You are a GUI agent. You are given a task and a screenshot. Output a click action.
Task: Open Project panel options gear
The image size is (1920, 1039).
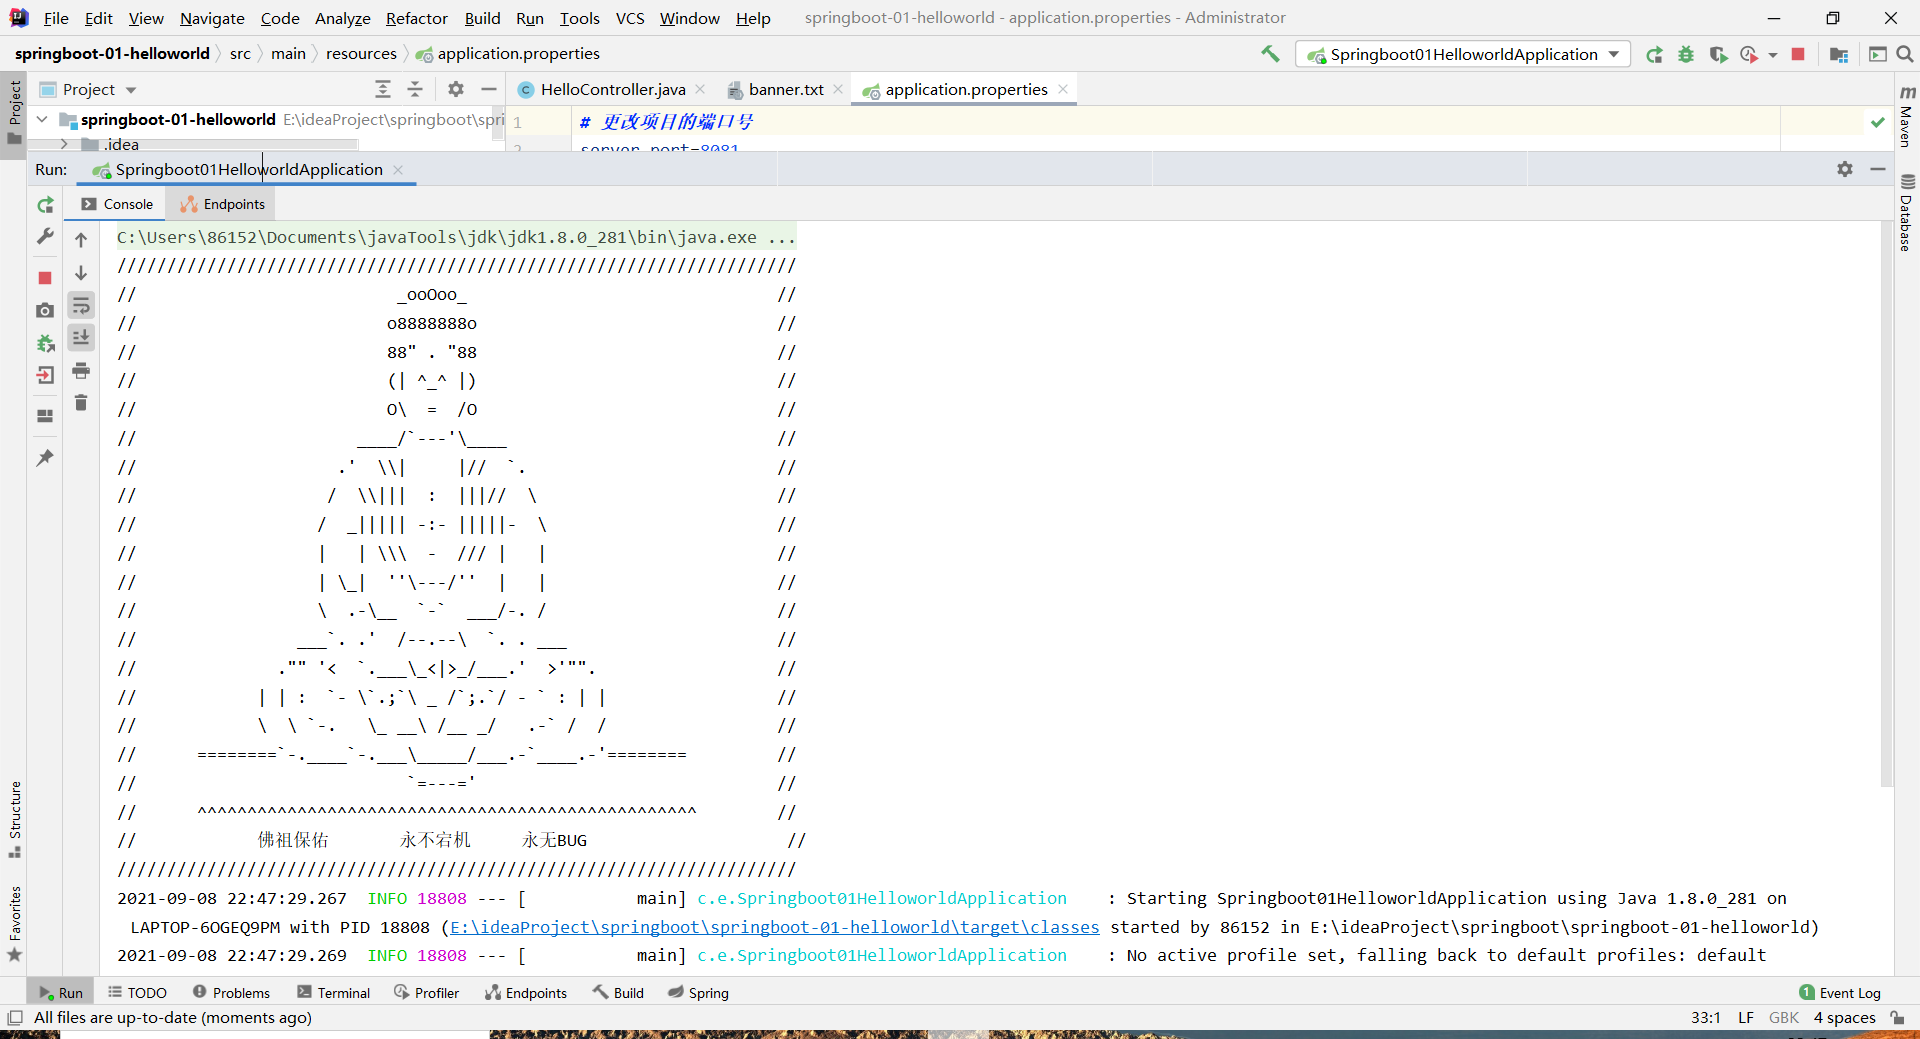pos(456,89)
